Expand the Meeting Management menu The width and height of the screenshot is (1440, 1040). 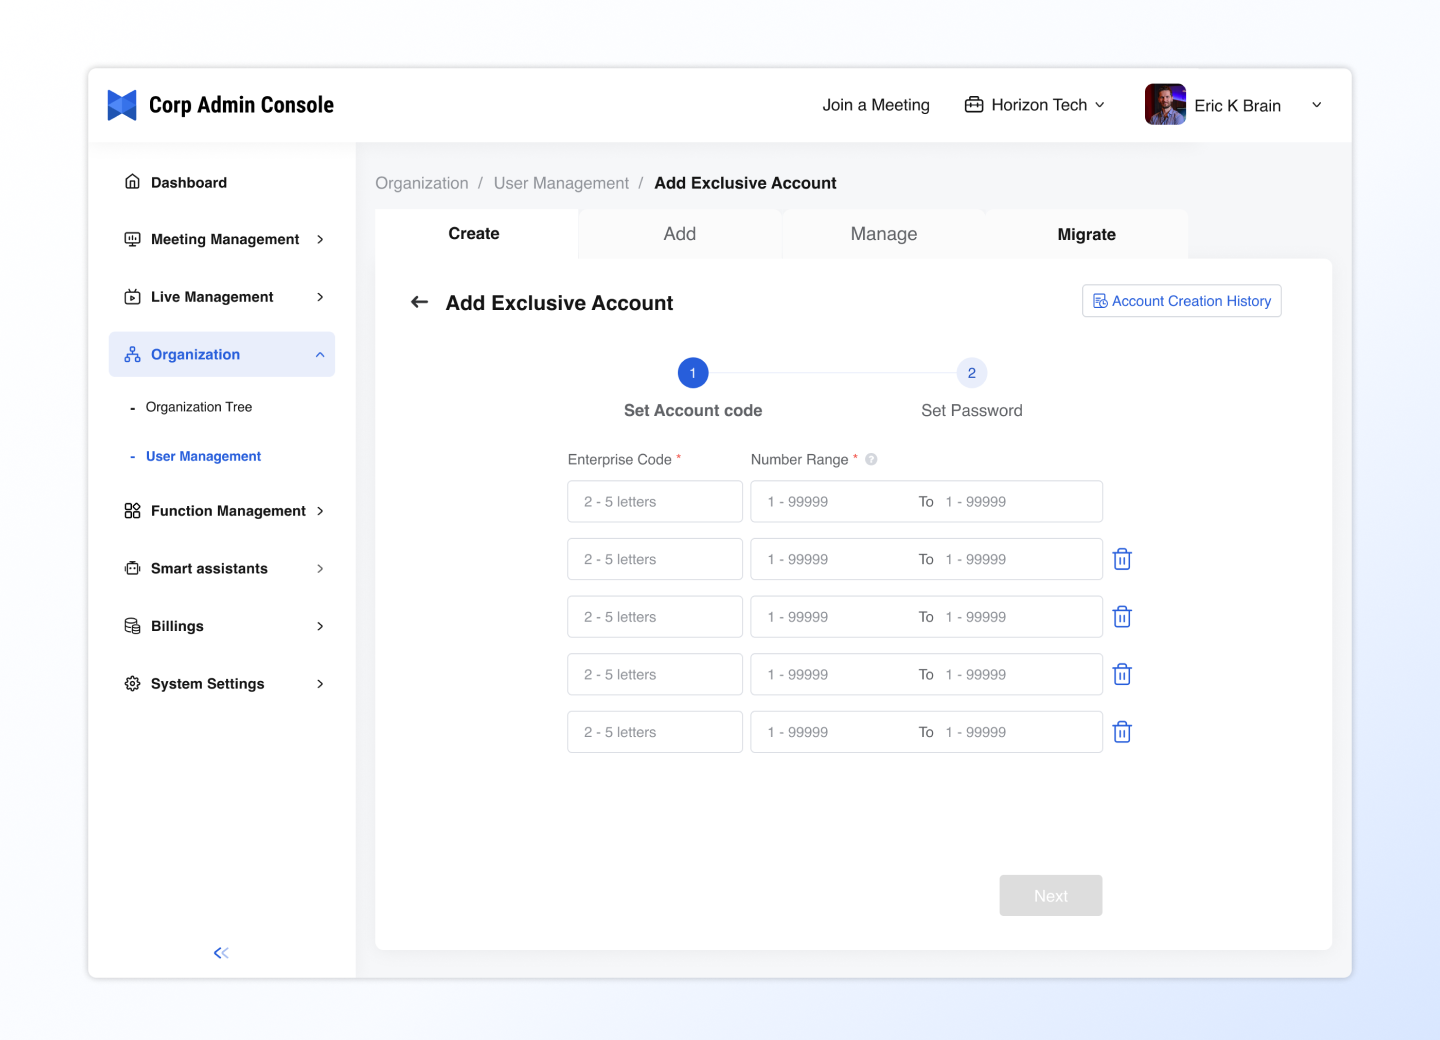[222, 239]
